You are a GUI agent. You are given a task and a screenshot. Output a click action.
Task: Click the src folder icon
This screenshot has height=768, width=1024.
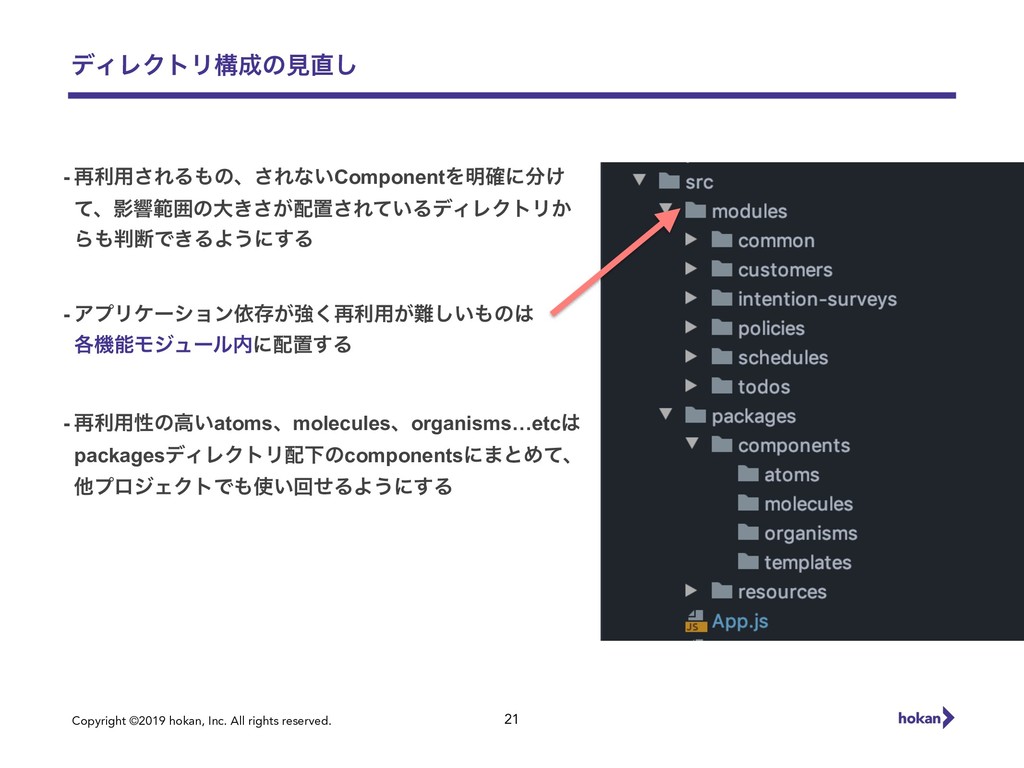pos(669,180)
